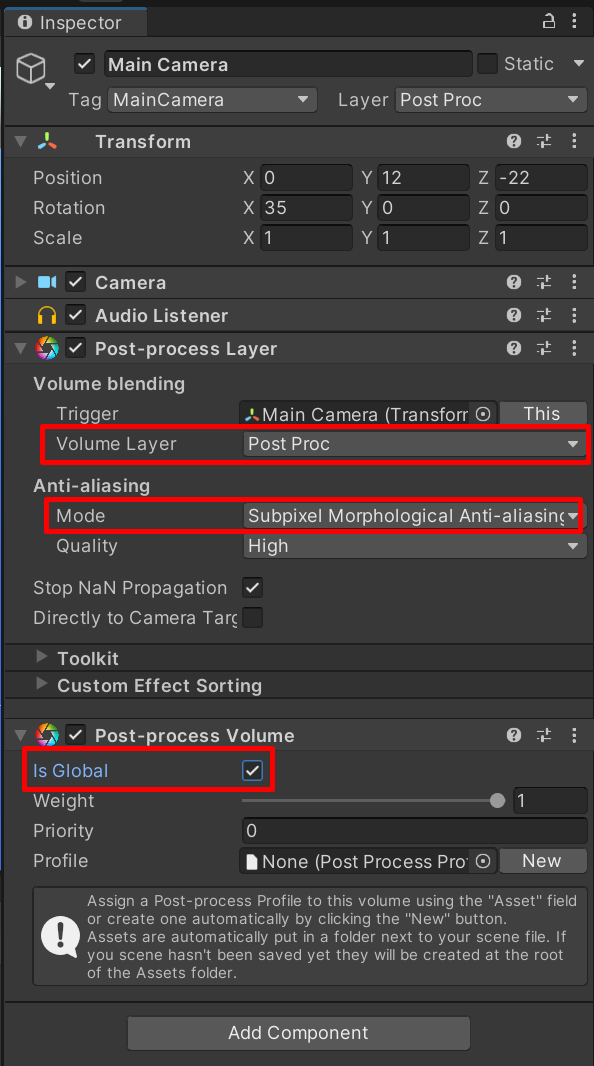Click the Inspector lock icon
This screenshot has width=594, height=1066.
[x=548, y=22]
